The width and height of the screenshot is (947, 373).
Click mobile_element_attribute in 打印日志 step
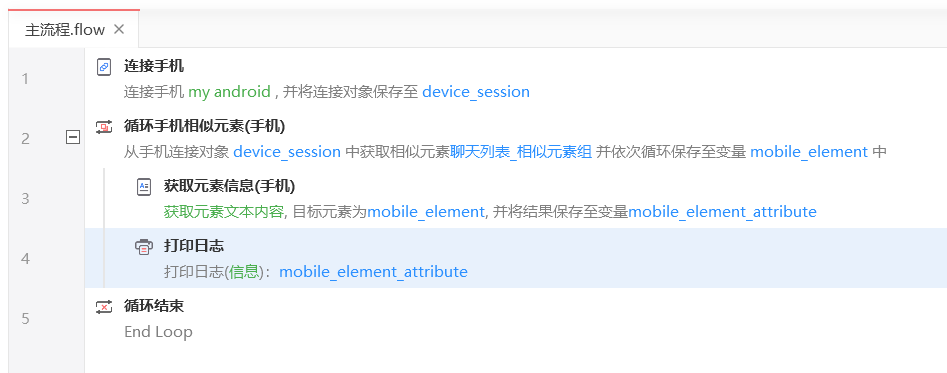pos(373,272)
